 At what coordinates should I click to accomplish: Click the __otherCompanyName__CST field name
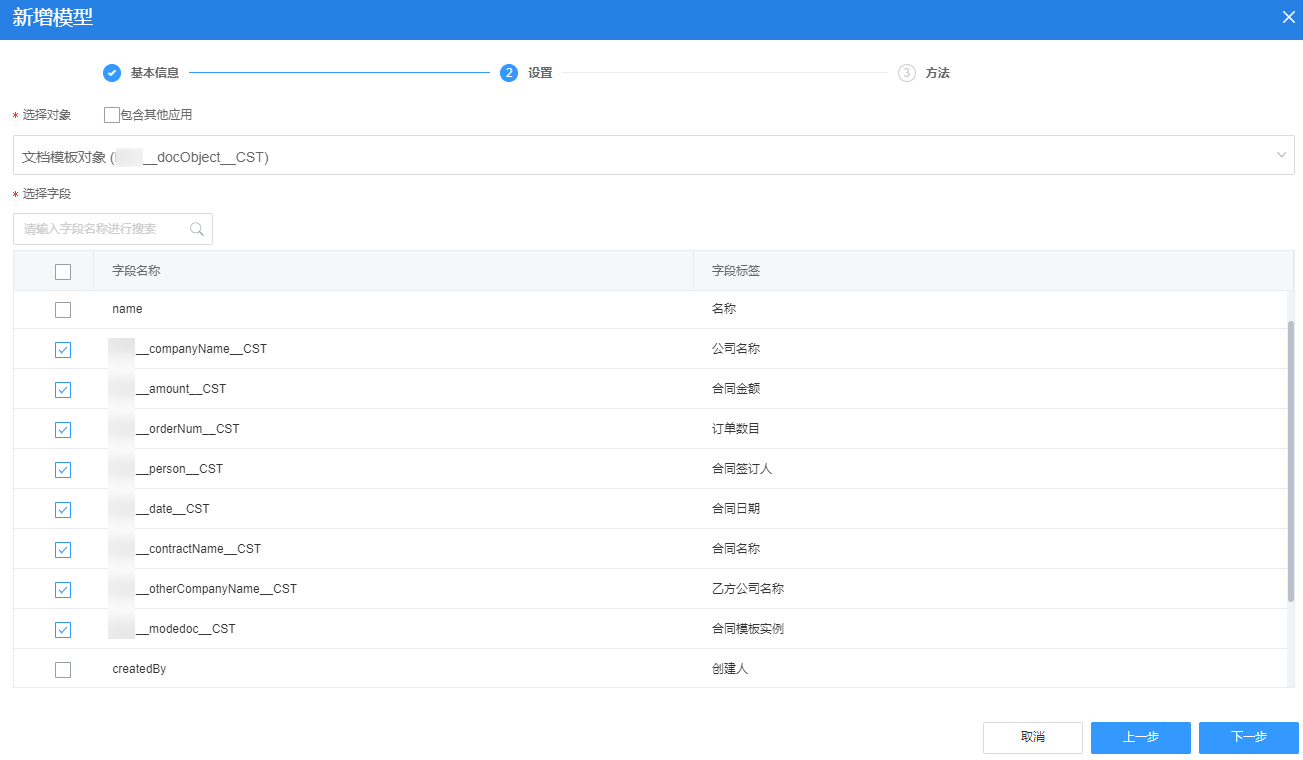click(x=202, y=589)
